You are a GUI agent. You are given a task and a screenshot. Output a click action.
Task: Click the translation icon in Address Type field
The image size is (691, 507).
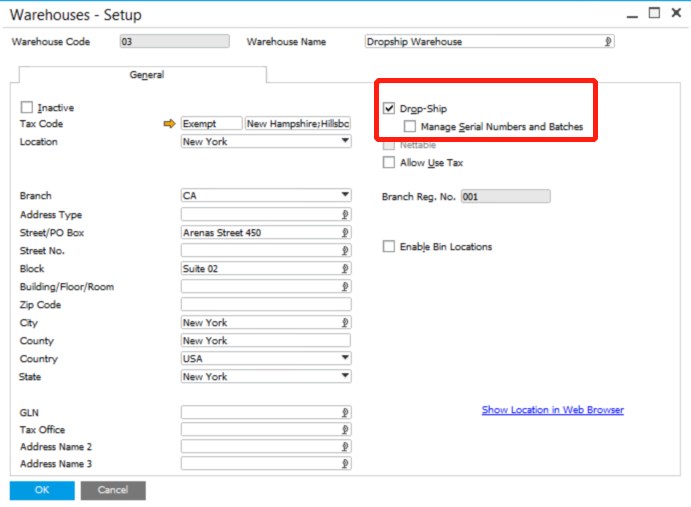click(x=345, y=214)
